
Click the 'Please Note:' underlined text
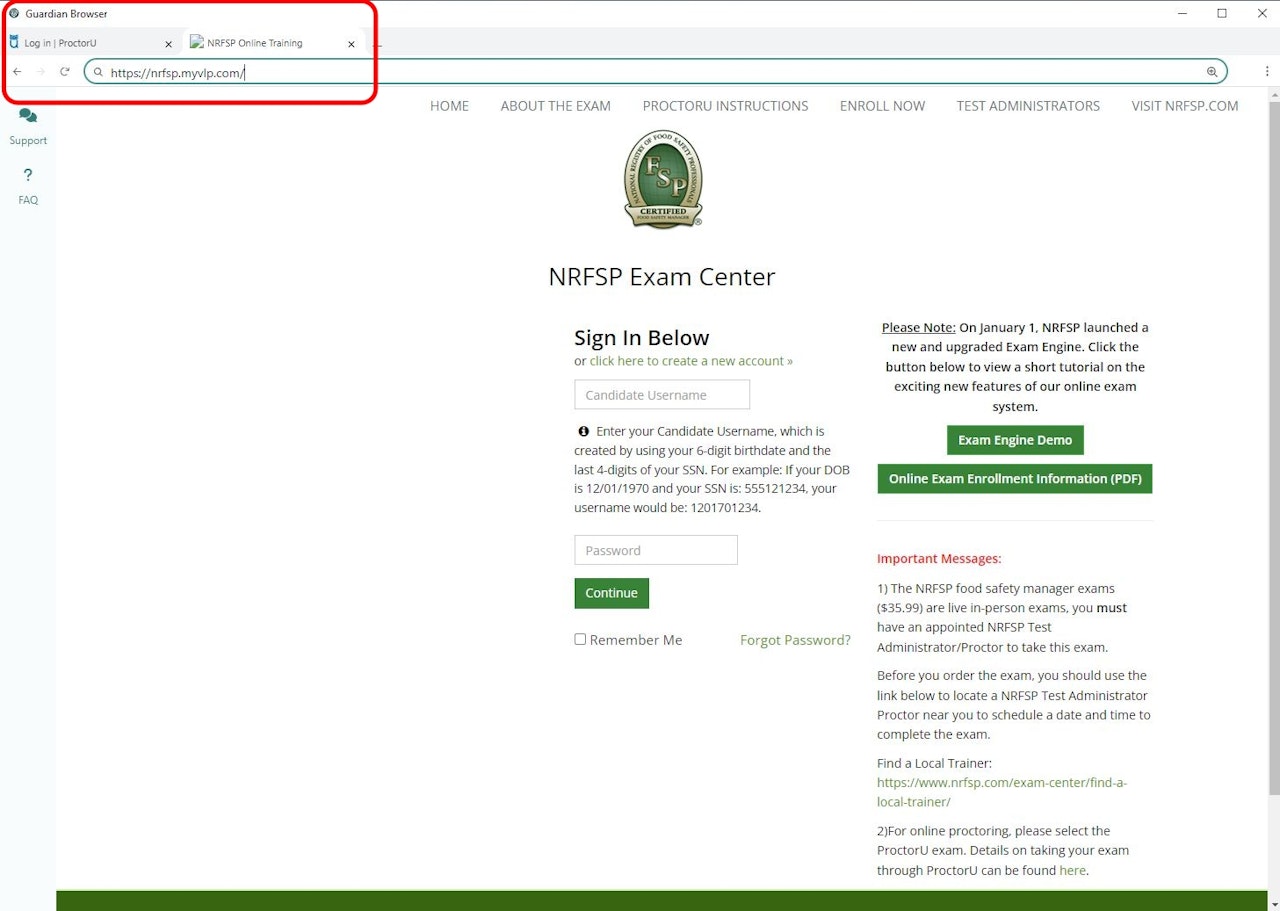pos(919,327)
